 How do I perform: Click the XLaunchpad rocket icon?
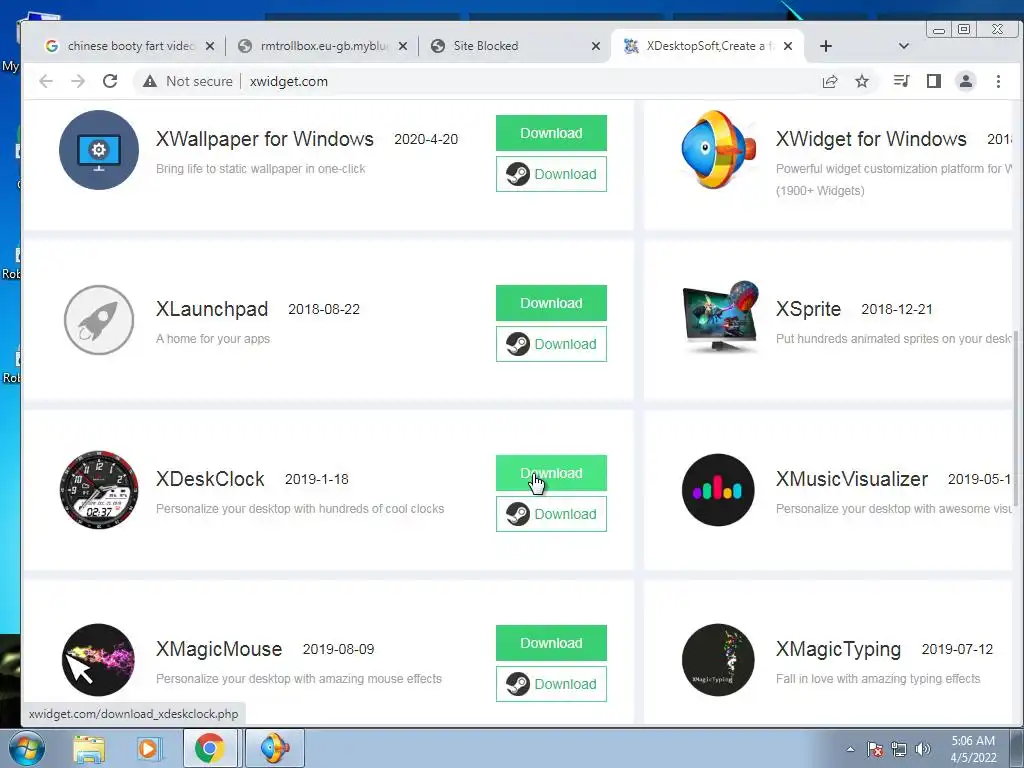point(99,320)
